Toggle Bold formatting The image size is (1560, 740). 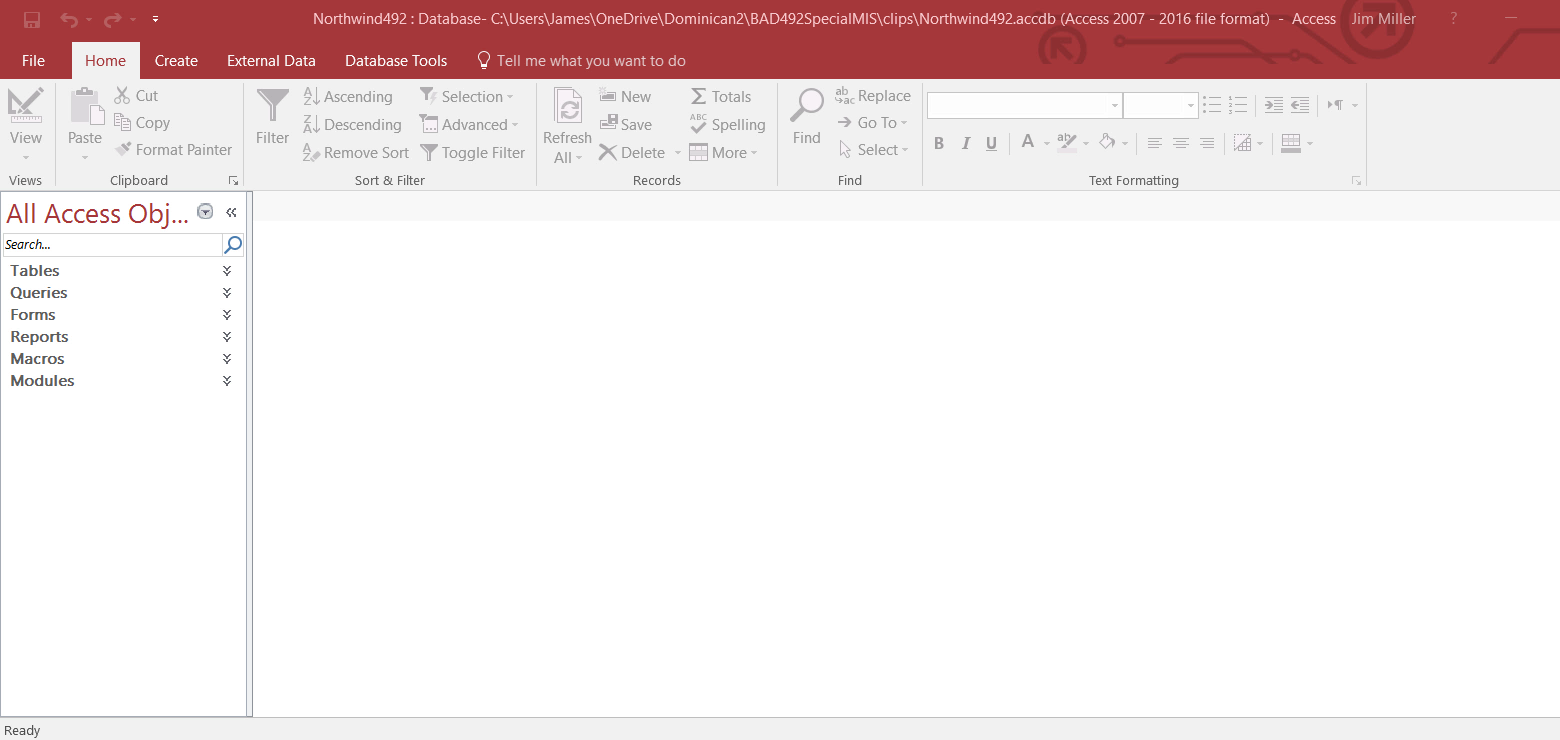click(x=939, y=144)
